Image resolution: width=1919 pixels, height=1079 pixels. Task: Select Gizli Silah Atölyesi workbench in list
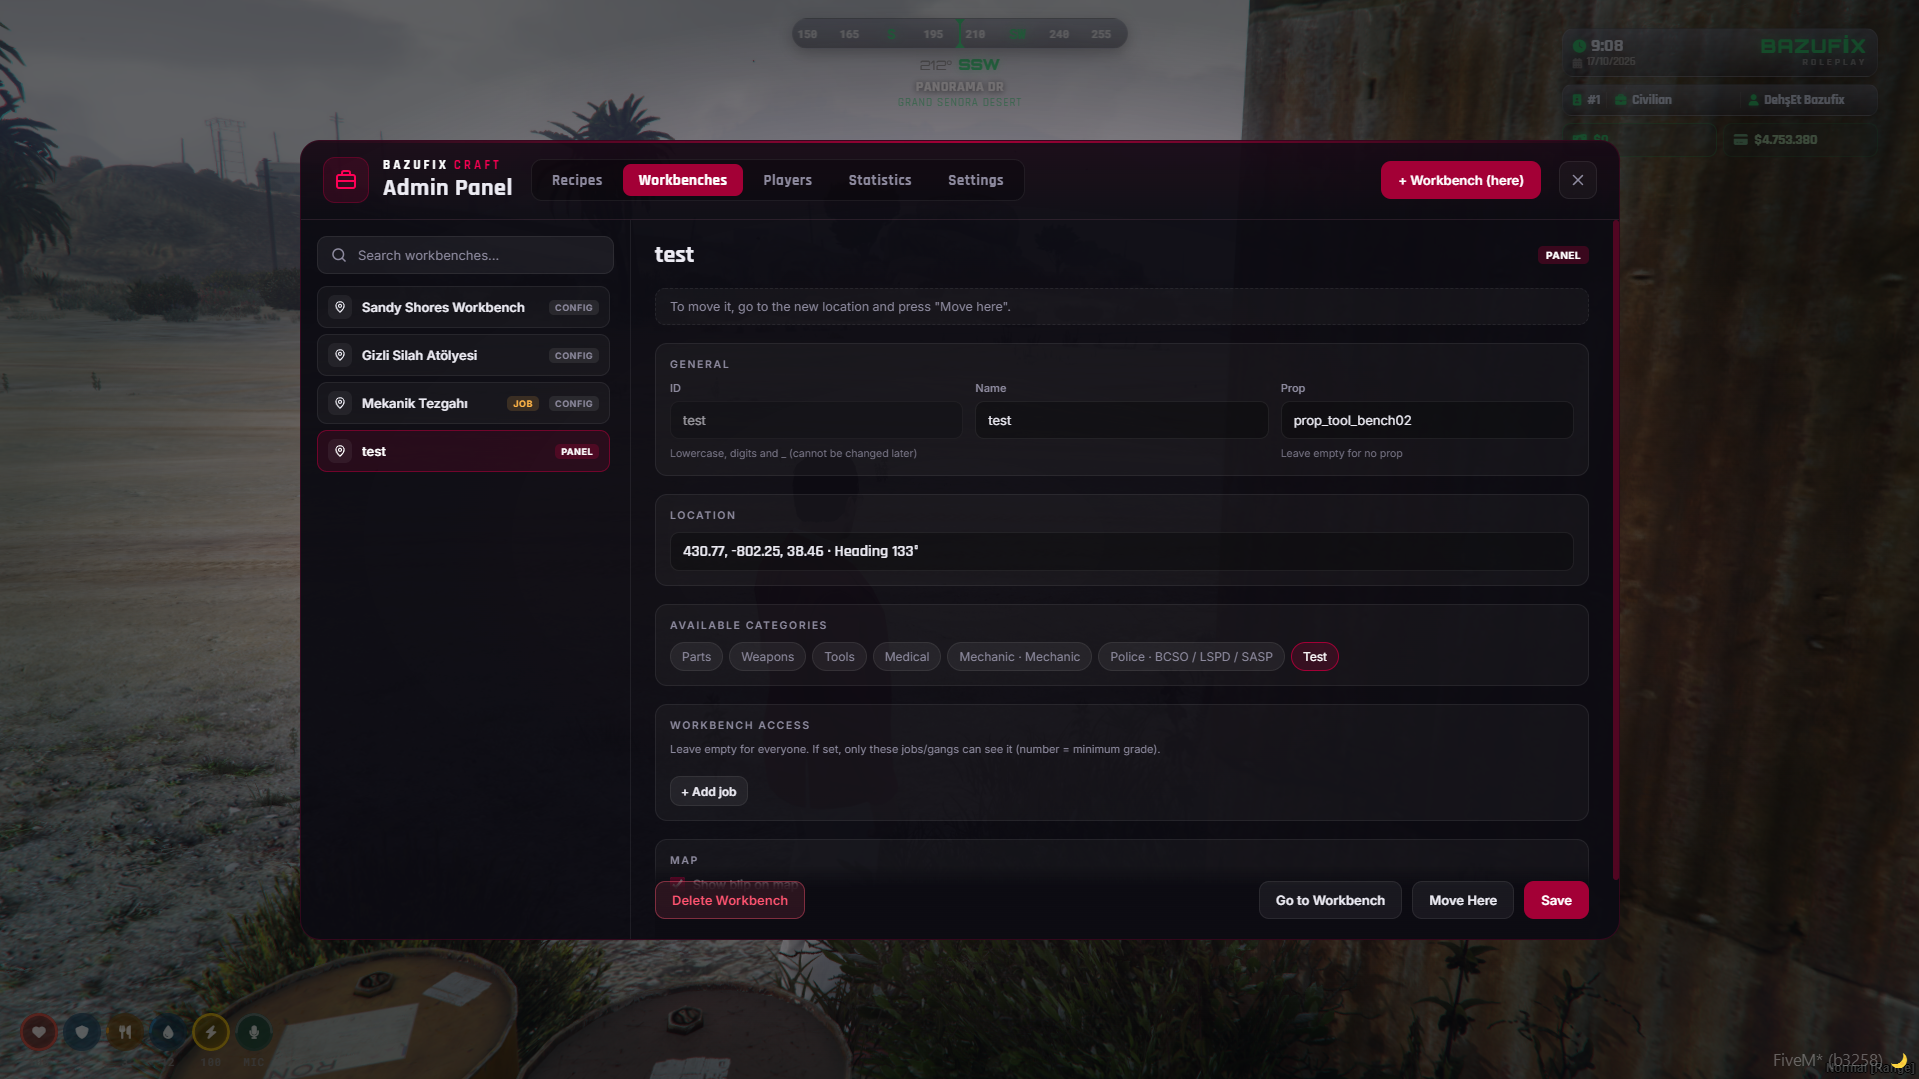[463, 355]
